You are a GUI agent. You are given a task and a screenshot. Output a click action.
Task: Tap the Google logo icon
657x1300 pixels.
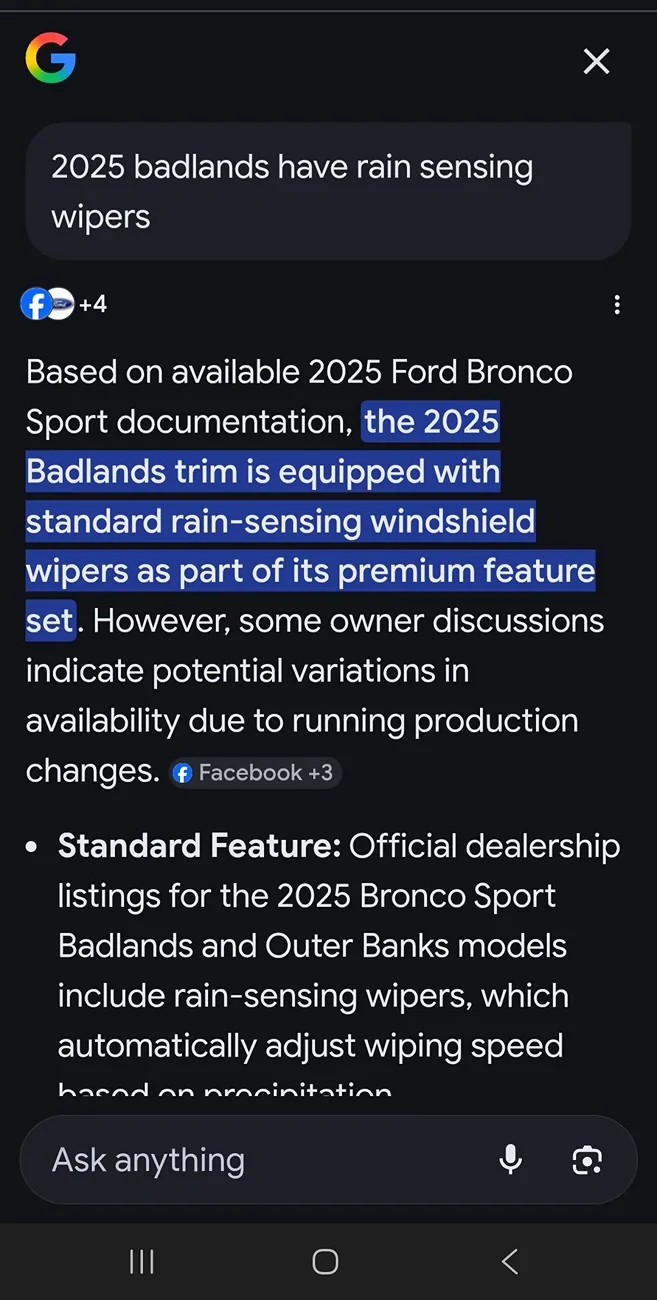click(50, 59)
